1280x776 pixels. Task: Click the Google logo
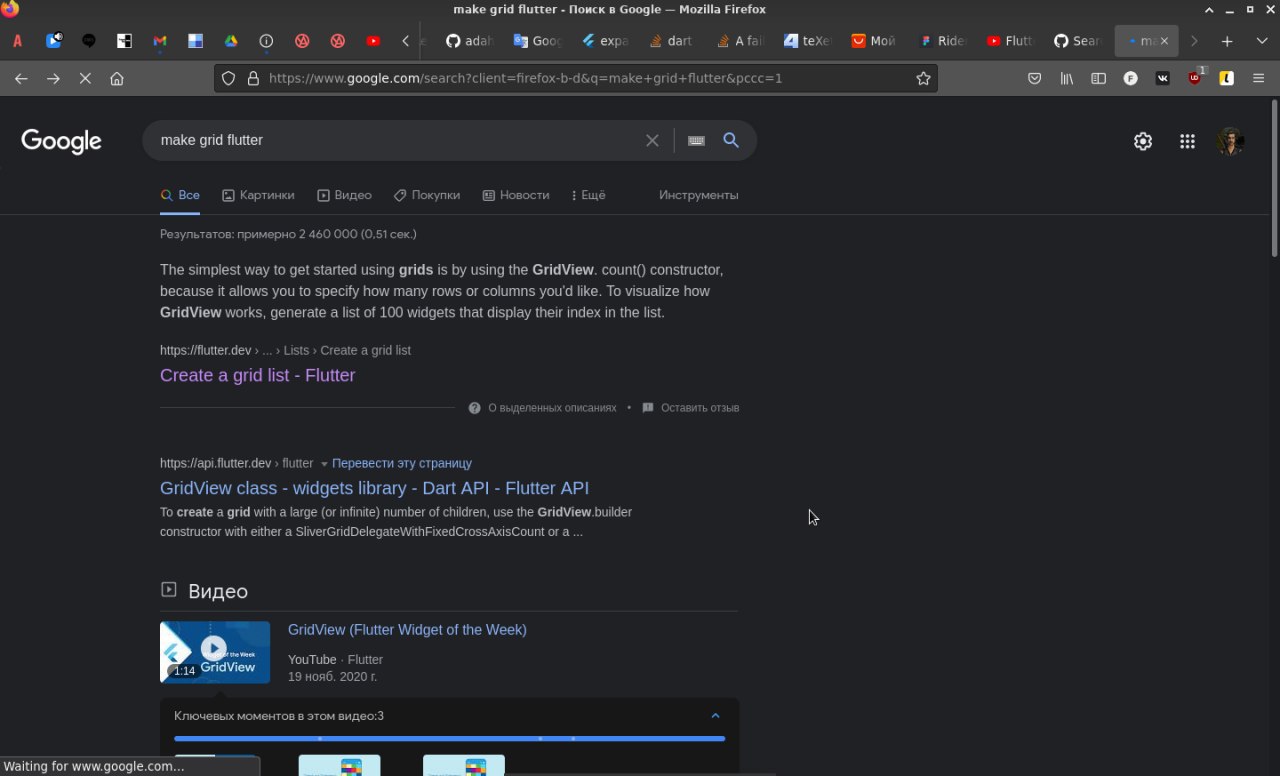[x=61, y=141]
